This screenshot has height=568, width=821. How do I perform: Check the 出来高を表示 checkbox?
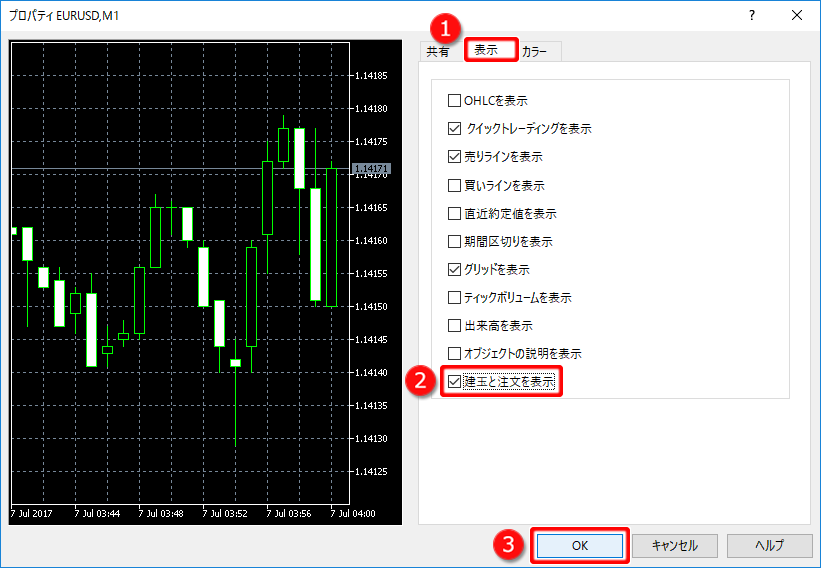point(455,325)
